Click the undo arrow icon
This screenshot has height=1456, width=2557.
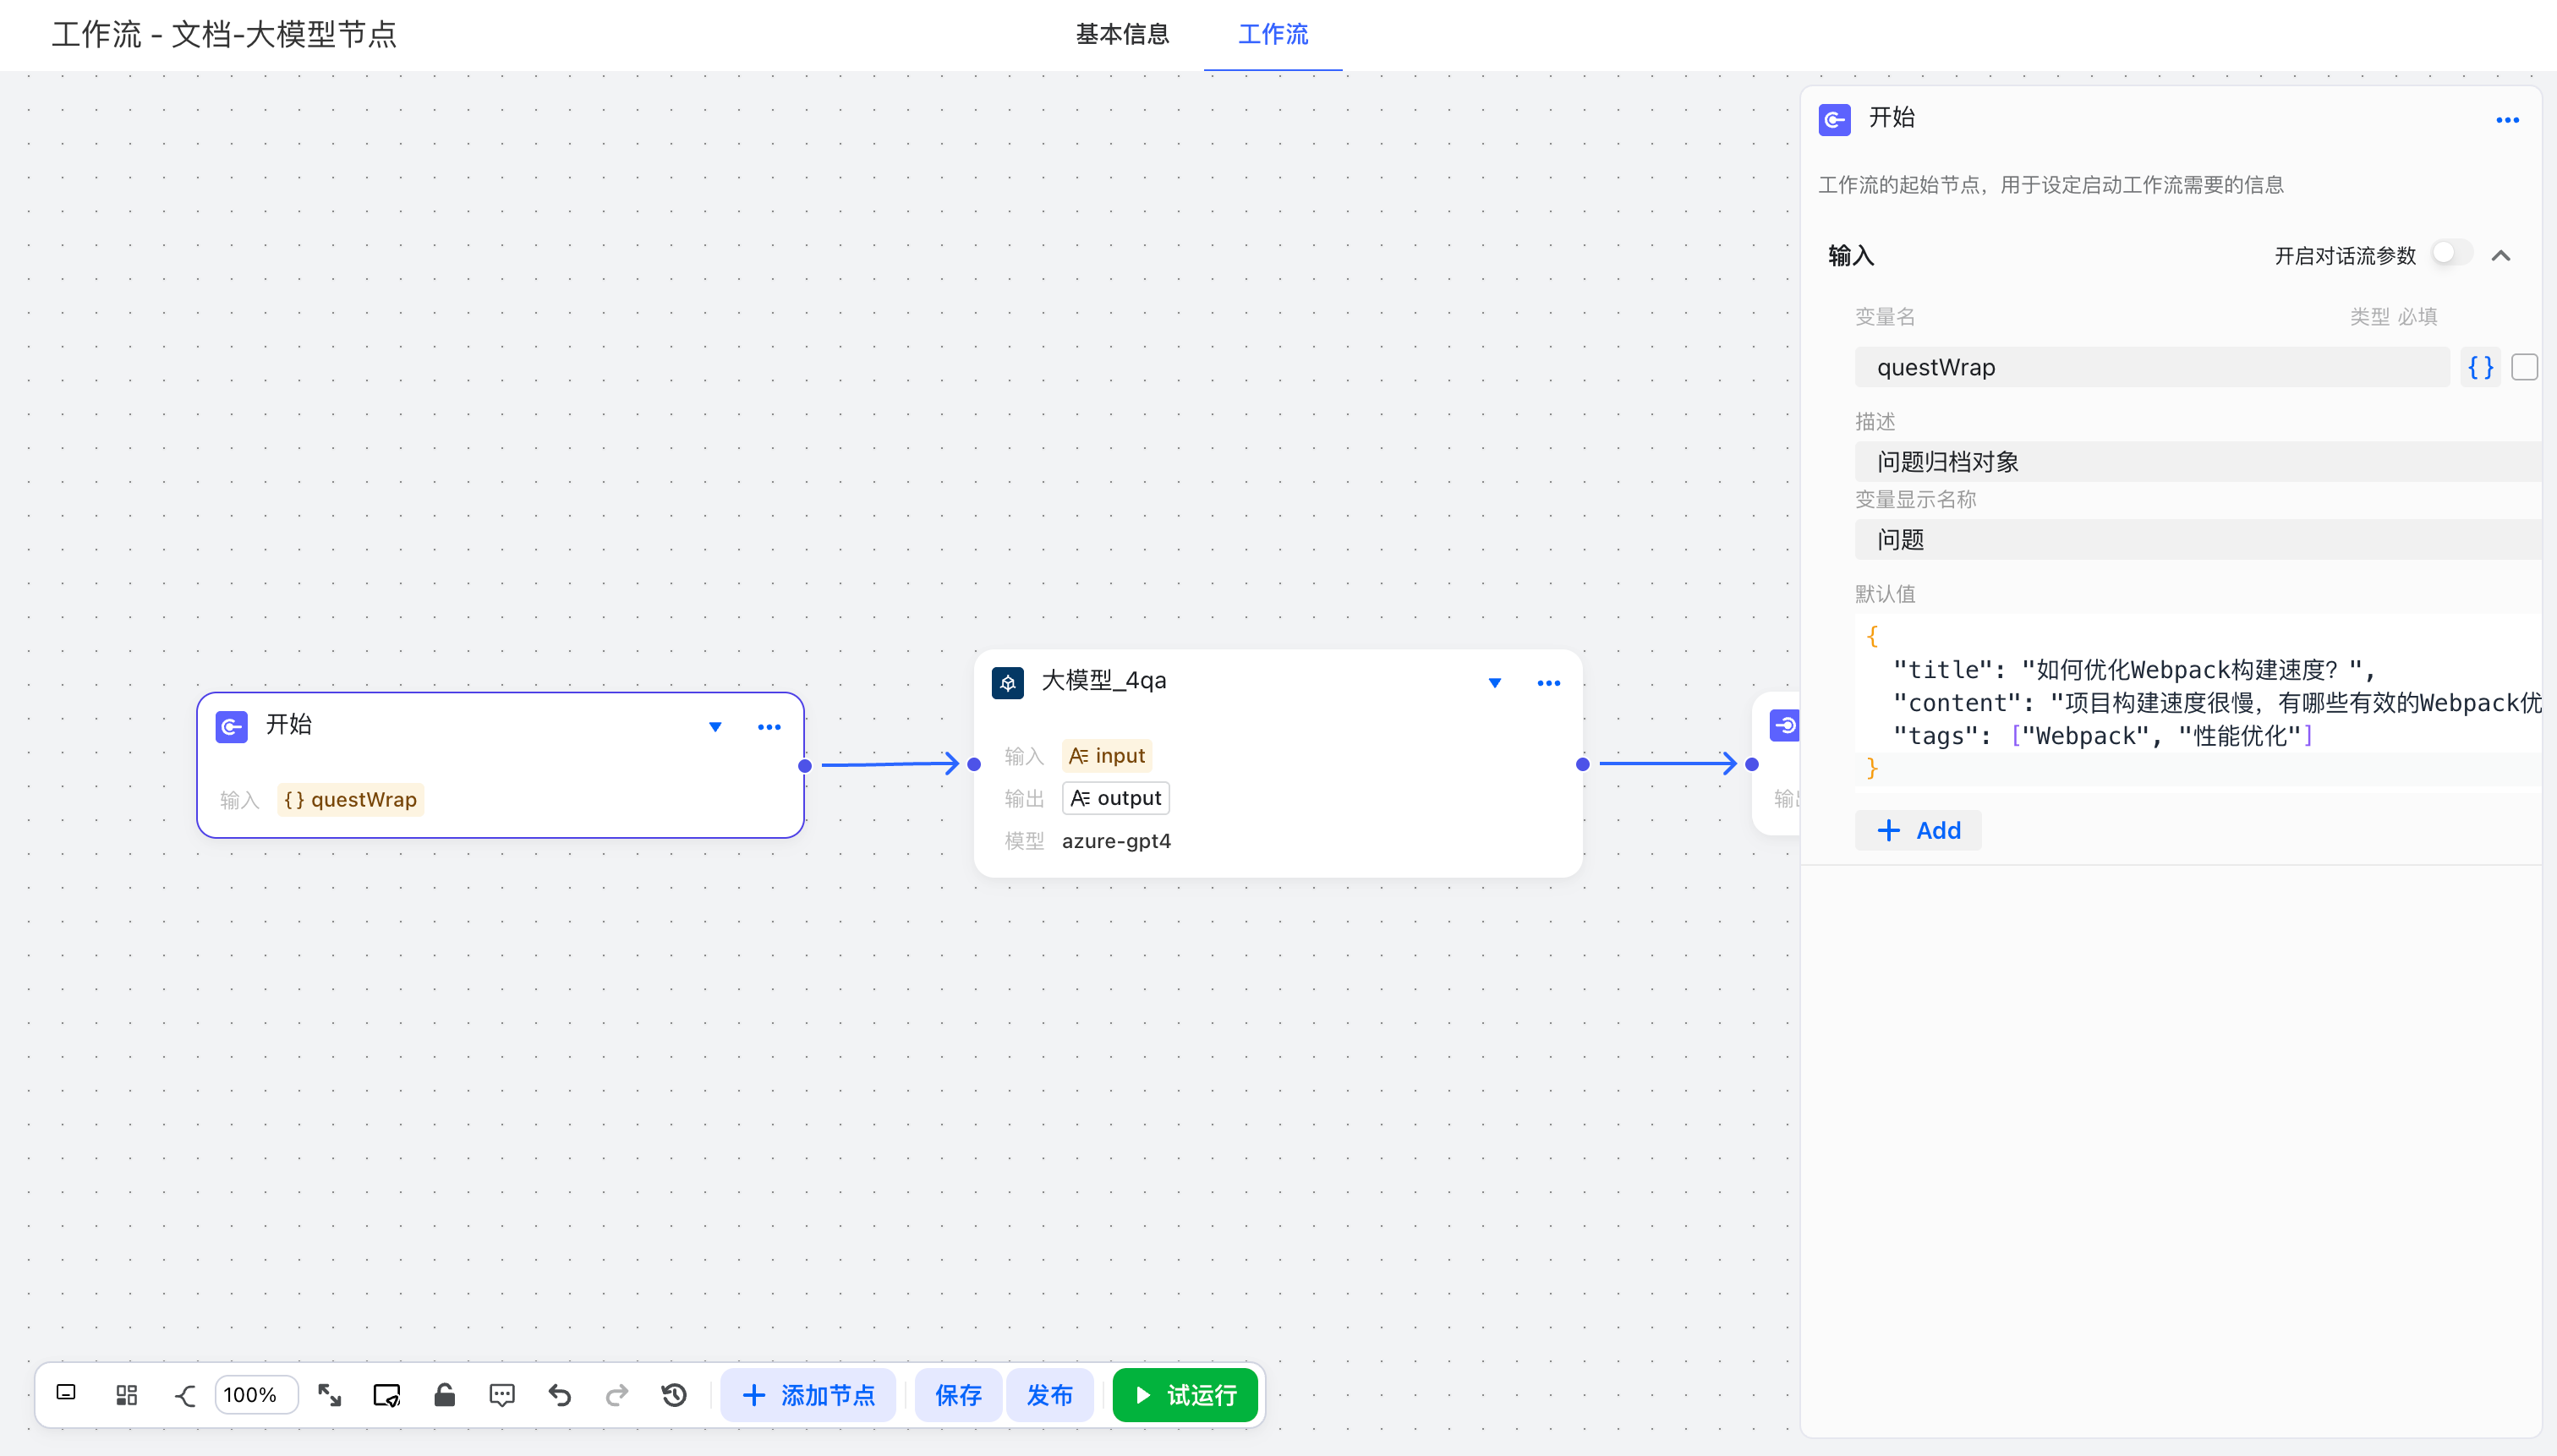point(560,1395)
